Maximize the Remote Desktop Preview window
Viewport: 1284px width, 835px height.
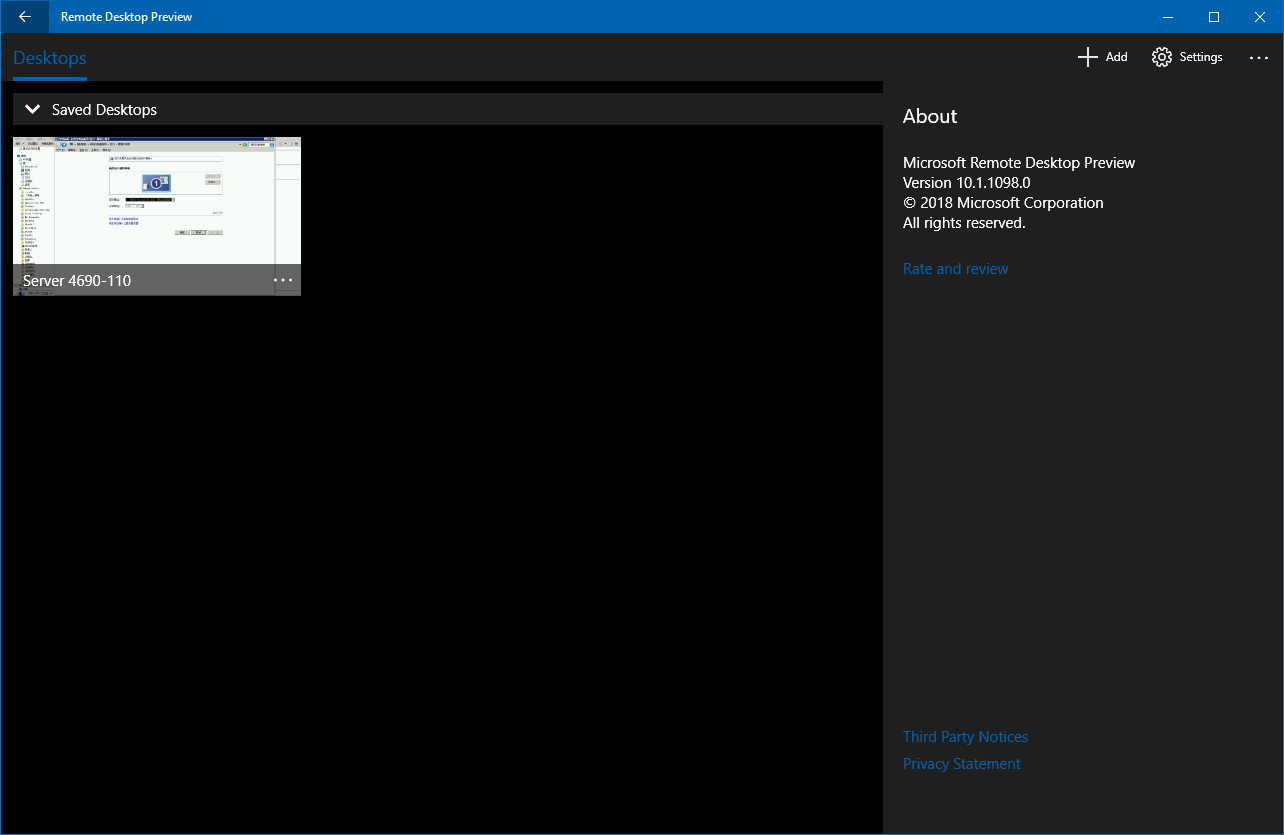1214,16
